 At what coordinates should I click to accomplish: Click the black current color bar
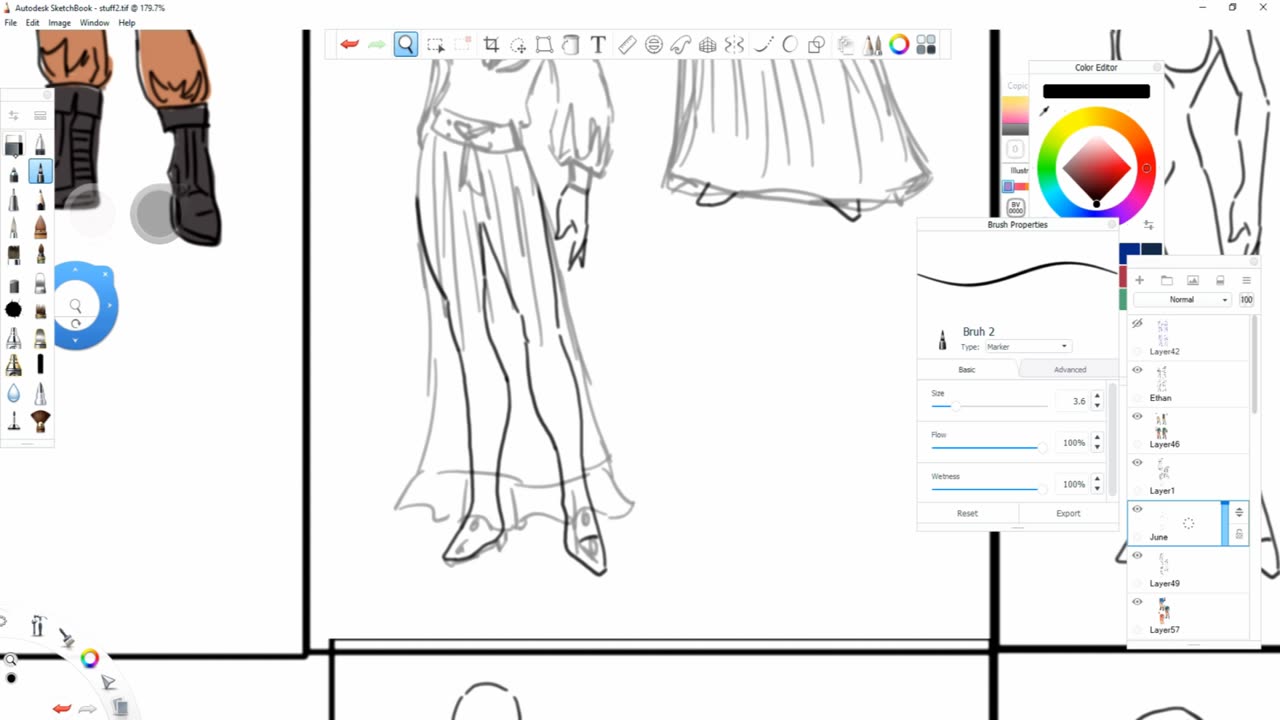point(1096,91)
